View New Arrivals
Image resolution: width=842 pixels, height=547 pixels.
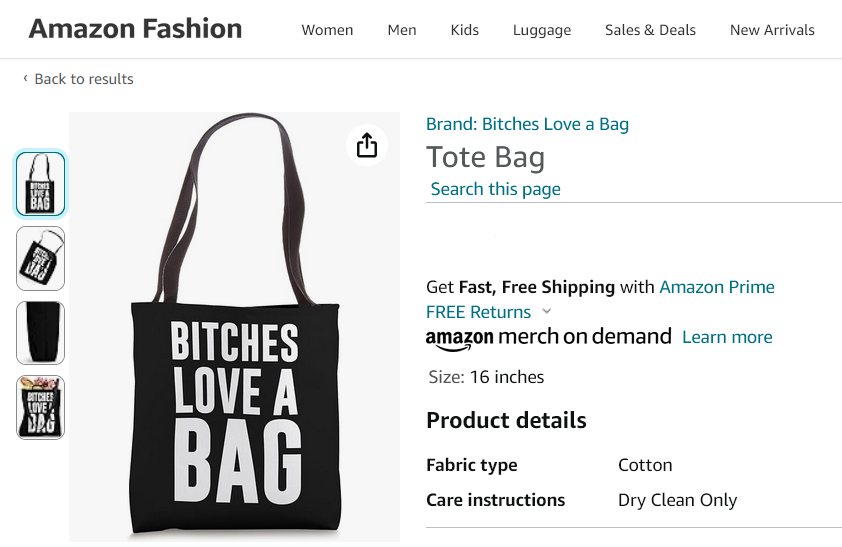pyautogui.click(x=772, y=30)
